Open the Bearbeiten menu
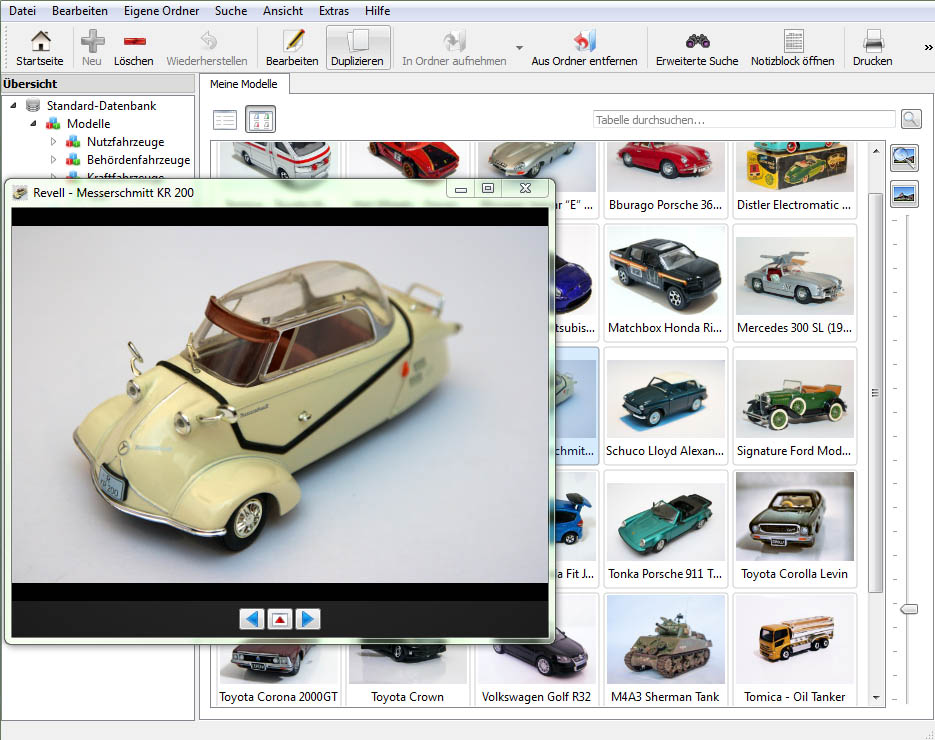935x740 pixels. 80,11
